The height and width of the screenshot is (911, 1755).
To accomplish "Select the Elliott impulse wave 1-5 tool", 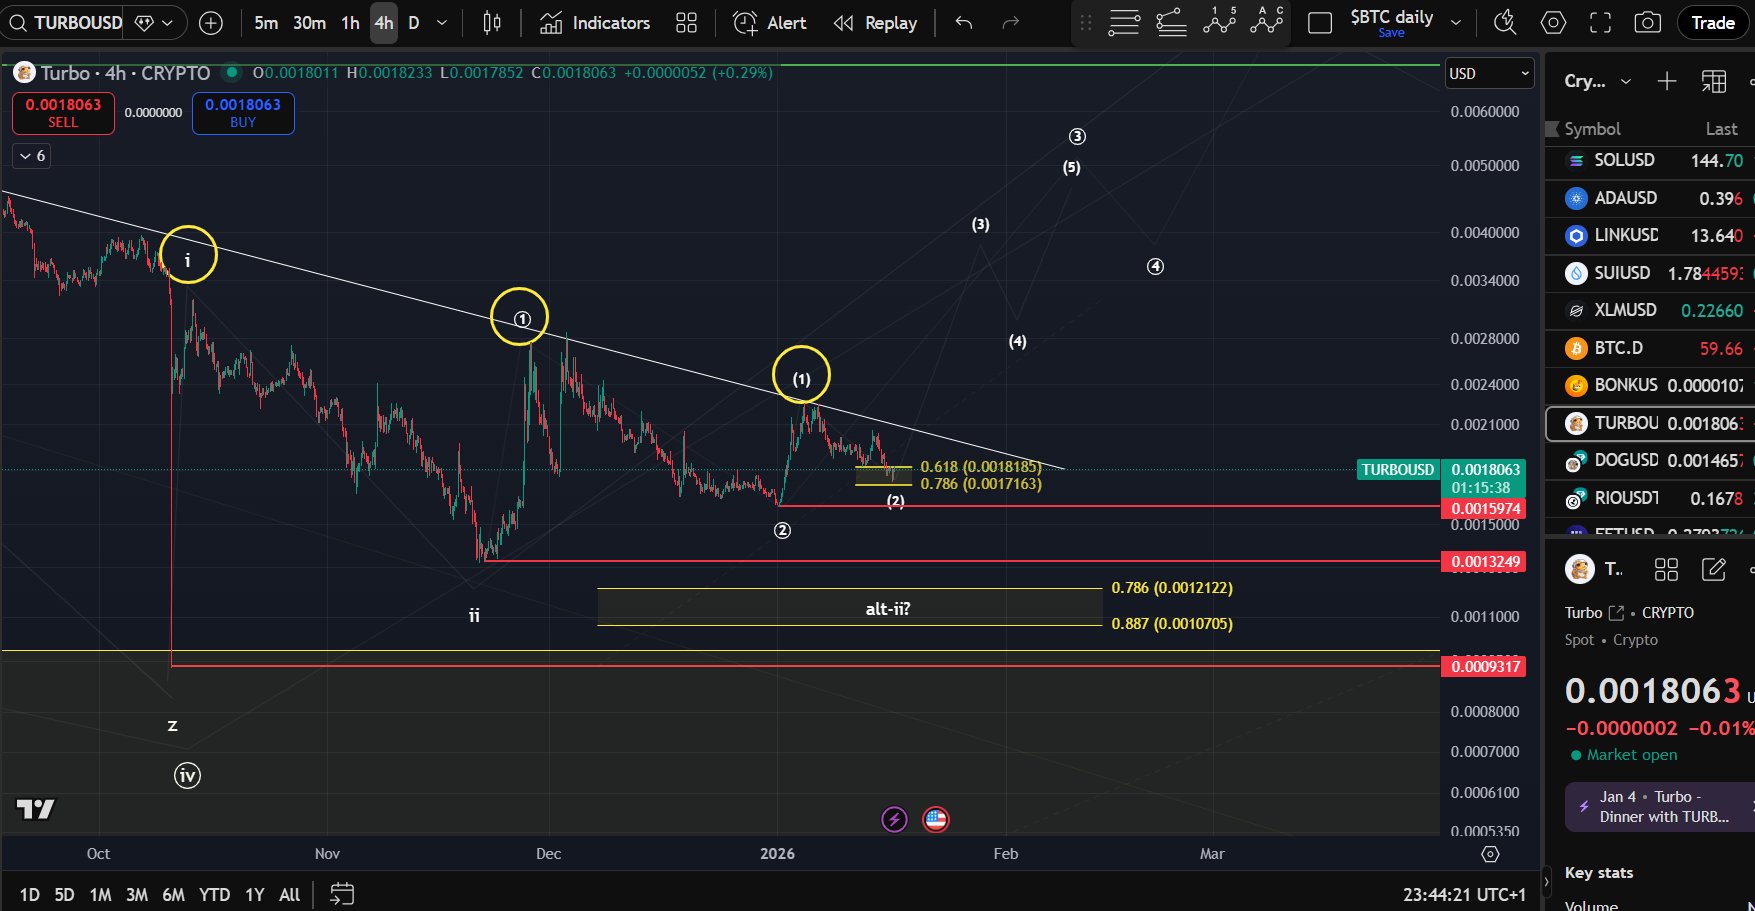I will click(1219, 22).
